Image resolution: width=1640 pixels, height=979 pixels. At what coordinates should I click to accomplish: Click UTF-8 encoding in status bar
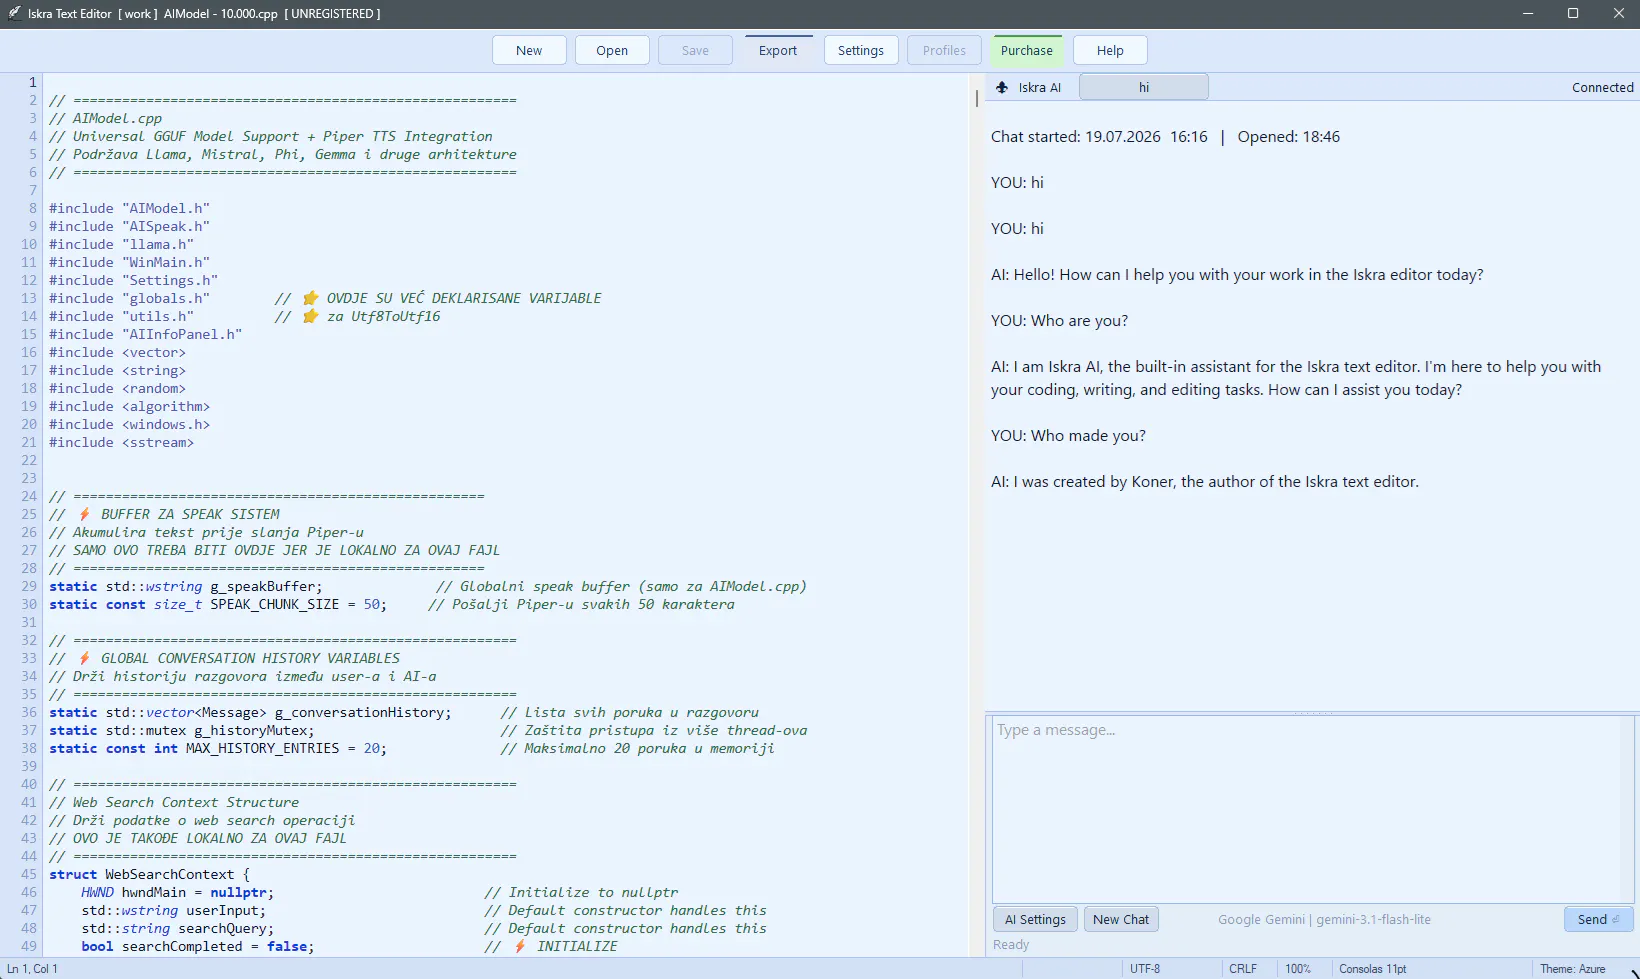1145,968
